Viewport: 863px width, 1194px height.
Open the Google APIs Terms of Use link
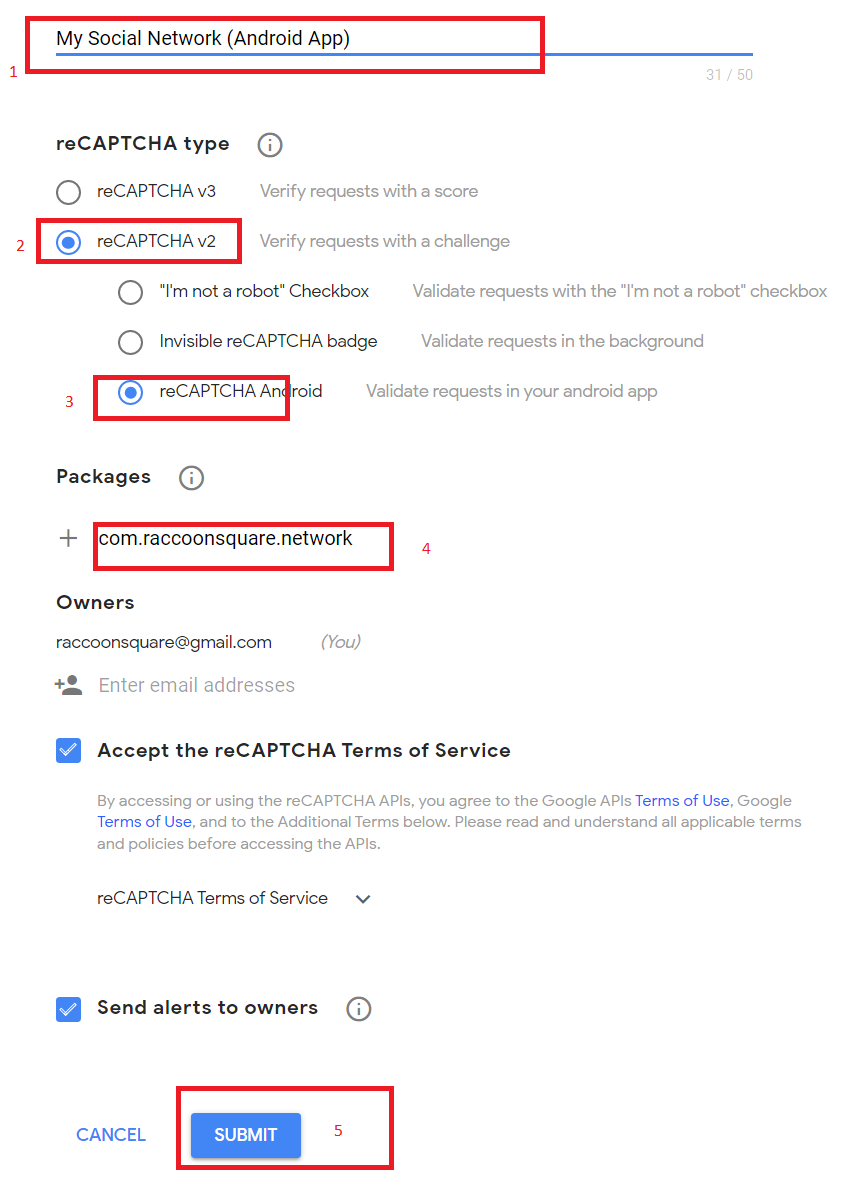pyautogui.click(x=682, y=800)
